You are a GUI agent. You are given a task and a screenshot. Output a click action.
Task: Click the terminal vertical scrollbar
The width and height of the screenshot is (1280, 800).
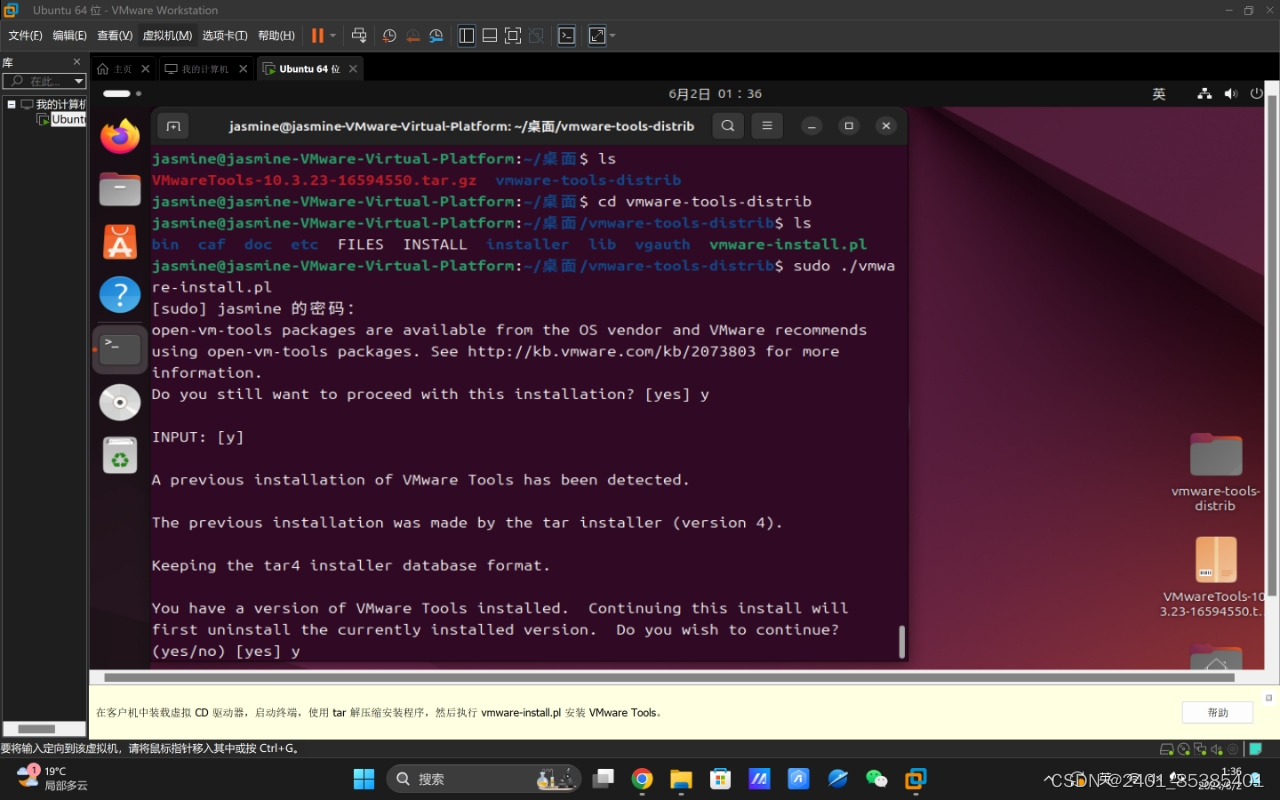[902, 642]
